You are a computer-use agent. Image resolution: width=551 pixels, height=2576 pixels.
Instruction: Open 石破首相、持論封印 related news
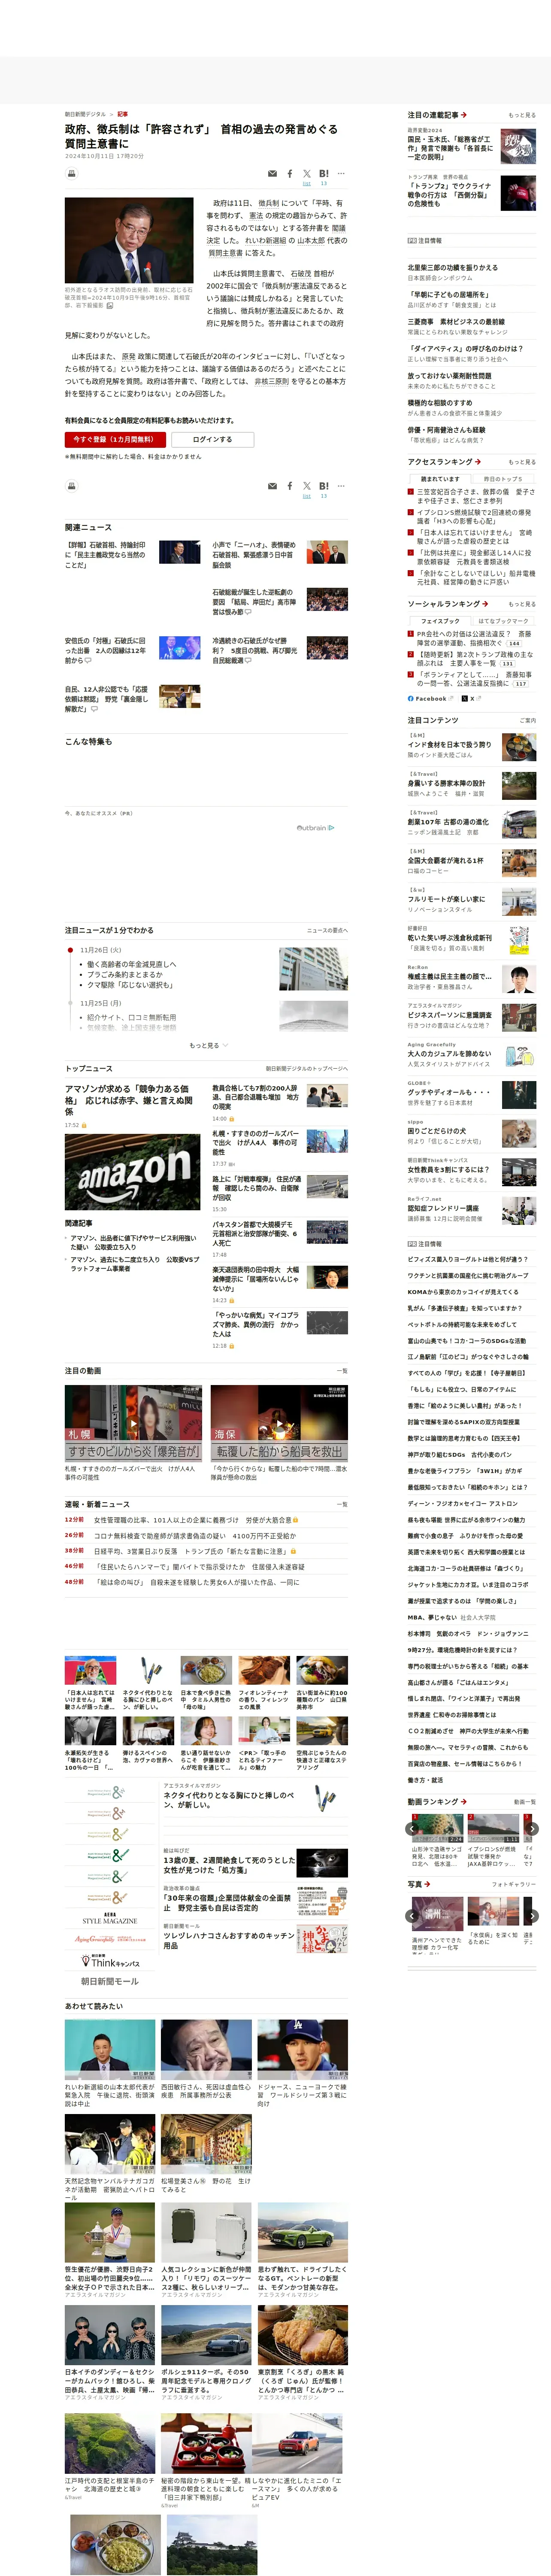pos(105,555)
